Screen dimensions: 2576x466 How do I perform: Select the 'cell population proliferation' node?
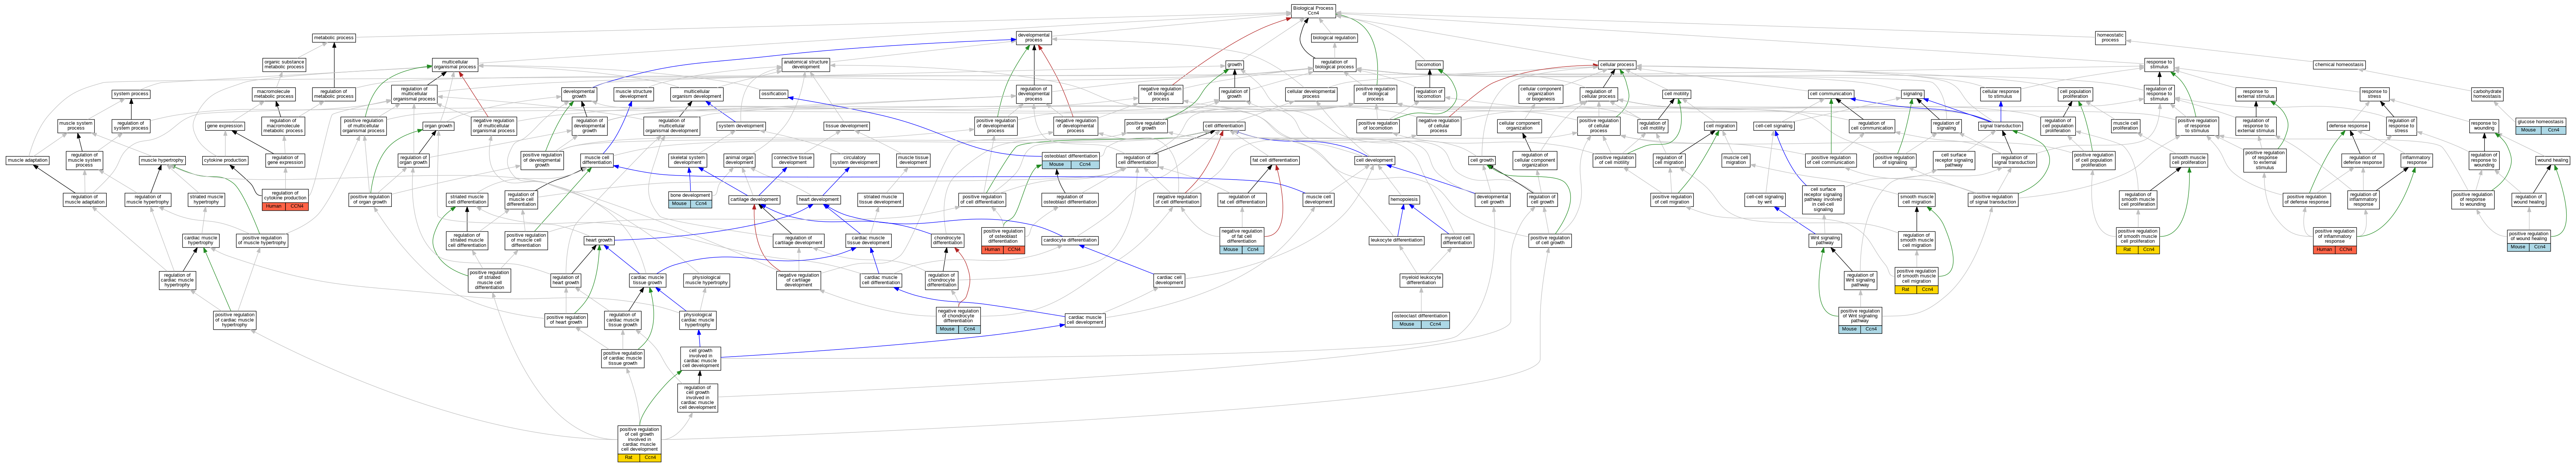2075,94
